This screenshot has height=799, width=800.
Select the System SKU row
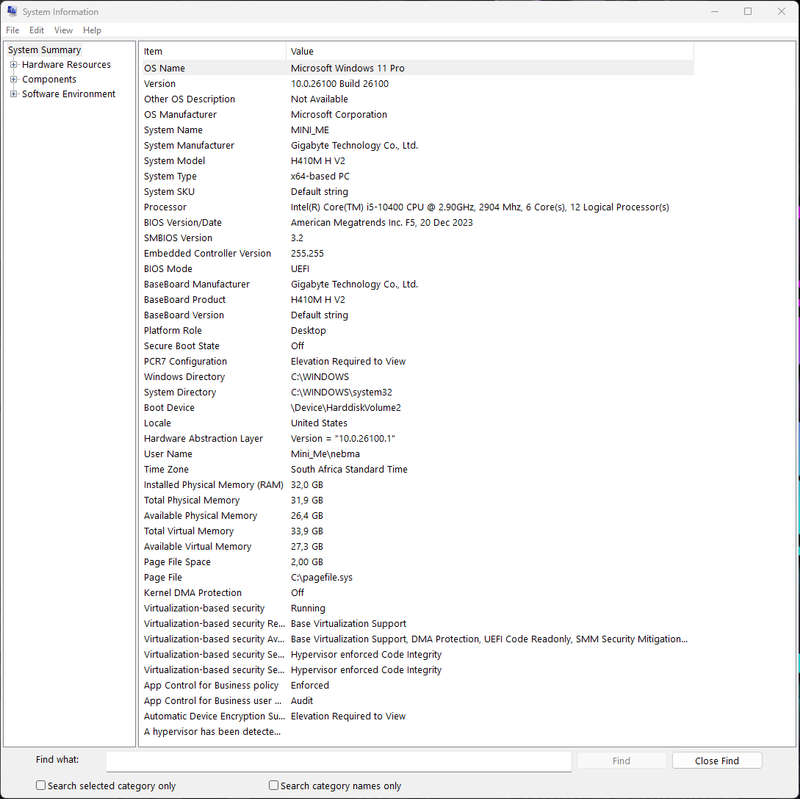point(417,191)
